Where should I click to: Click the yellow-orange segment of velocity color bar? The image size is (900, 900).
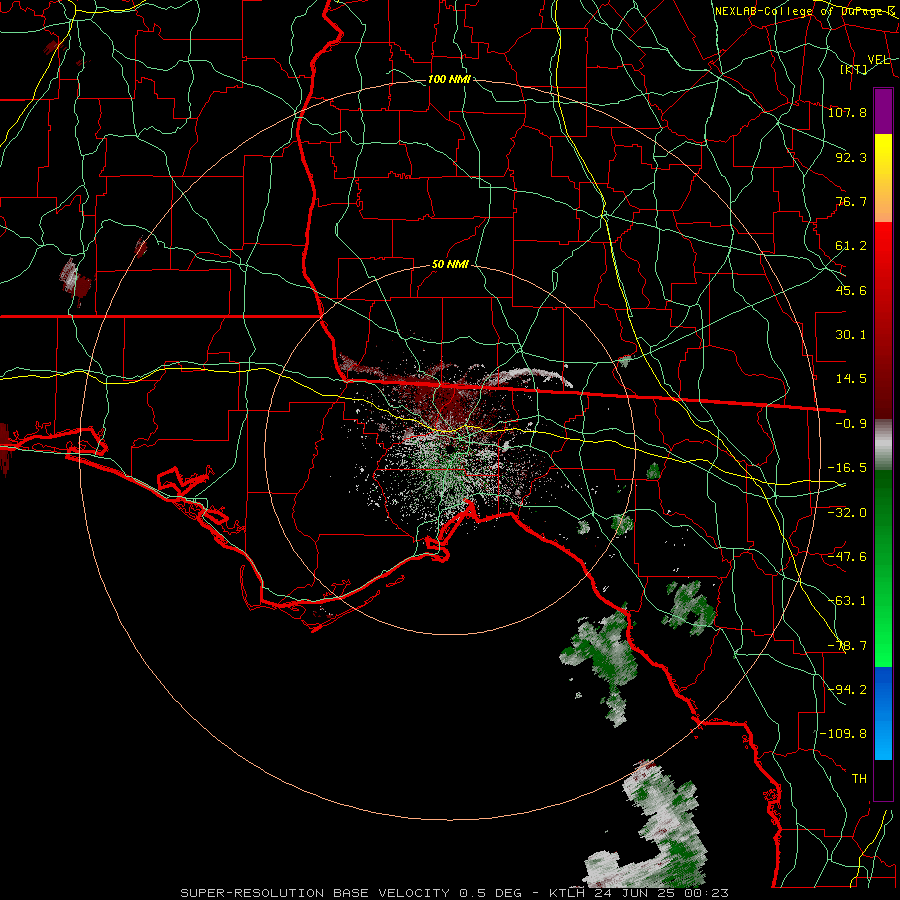(x=883, y=178)
